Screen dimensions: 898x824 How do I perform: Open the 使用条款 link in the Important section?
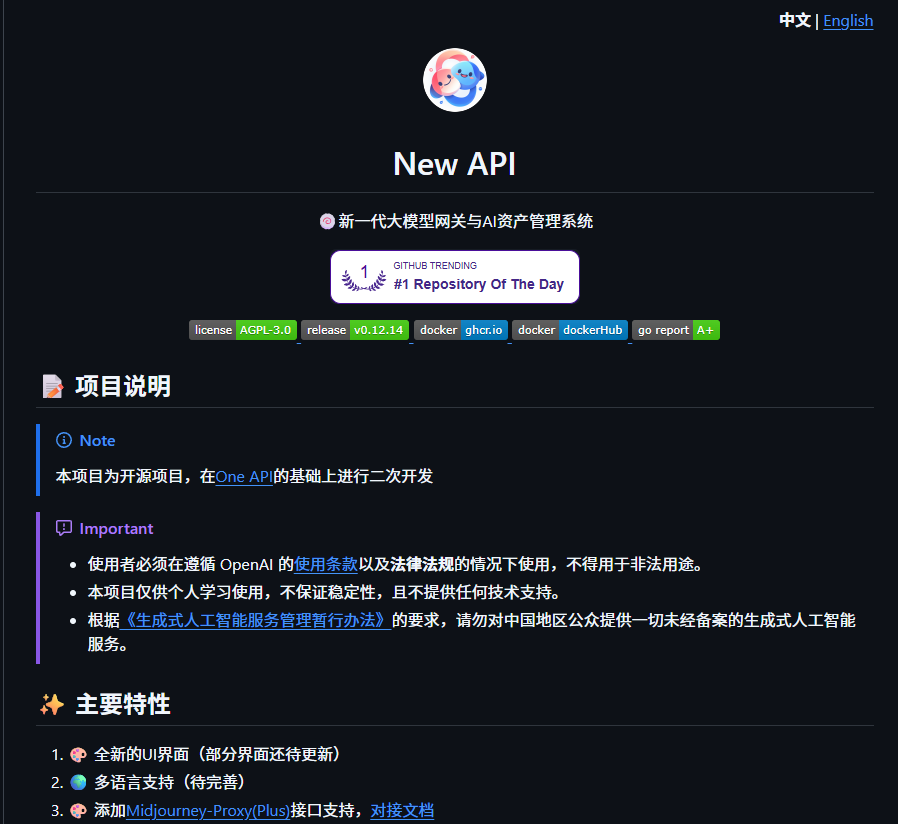pos(326,563)
